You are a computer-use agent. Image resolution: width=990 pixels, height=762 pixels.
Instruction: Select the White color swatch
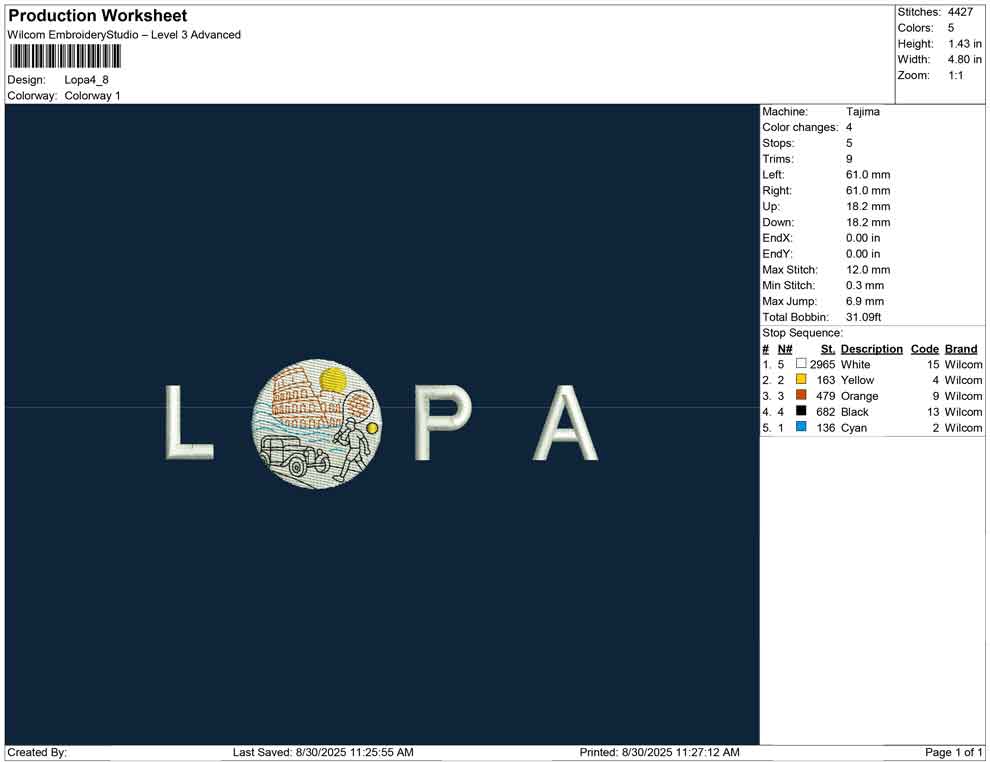801,365
